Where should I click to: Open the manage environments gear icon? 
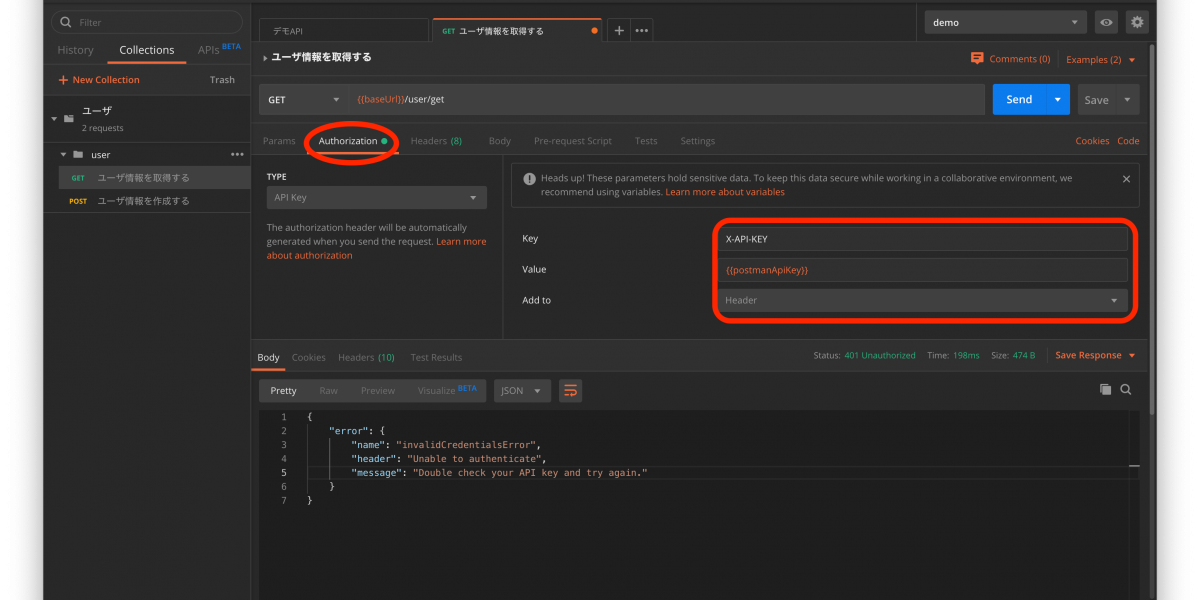click(x=1136, y=22)
